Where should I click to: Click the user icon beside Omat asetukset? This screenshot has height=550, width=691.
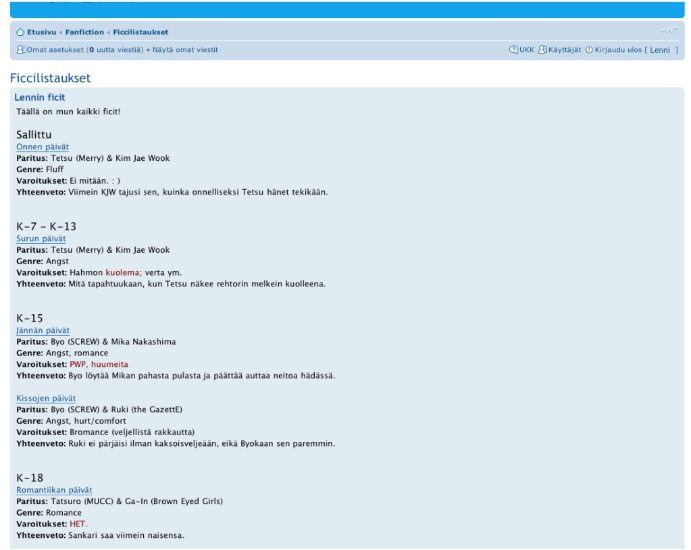[21, 50]
